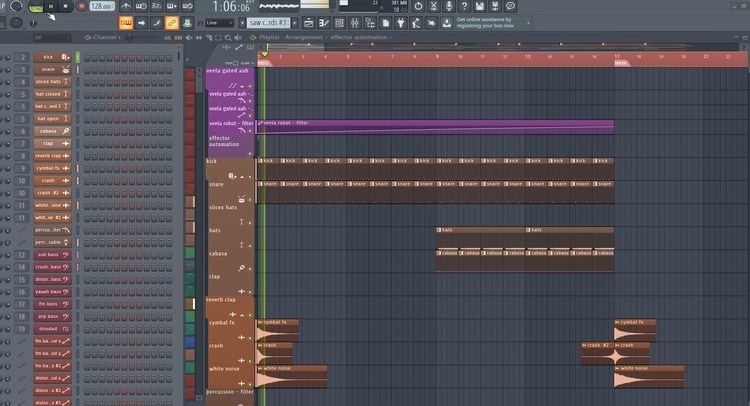Toggle snare channel select LED

[77, 69]
